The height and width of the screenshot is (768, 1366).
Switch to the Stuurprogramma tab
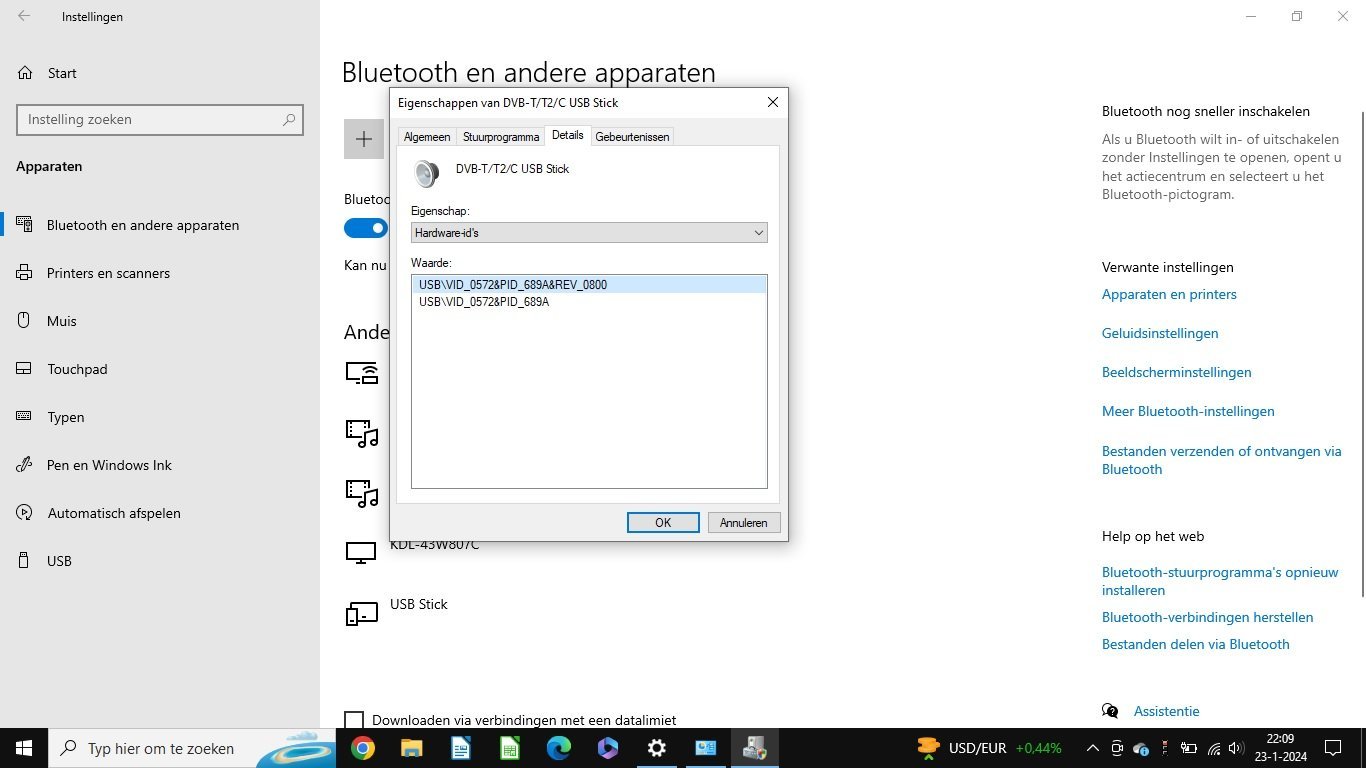[501, 137]
